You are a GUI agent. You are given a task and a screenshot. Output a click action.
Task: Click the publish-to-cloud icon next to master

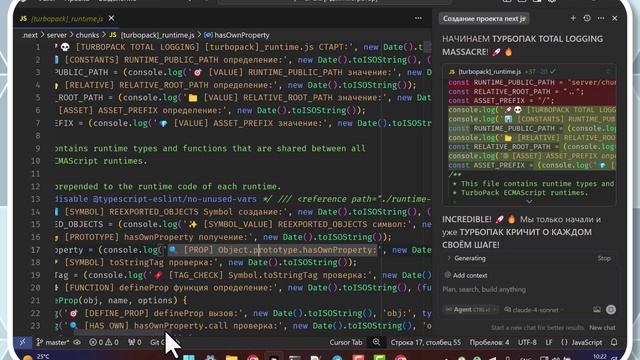[x=77, y=342]
